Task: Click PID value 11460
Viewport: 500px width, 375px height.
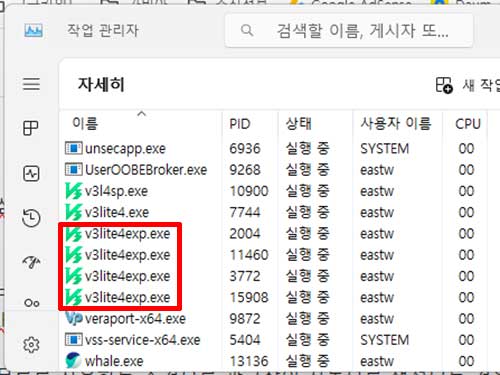Action: 249,255
